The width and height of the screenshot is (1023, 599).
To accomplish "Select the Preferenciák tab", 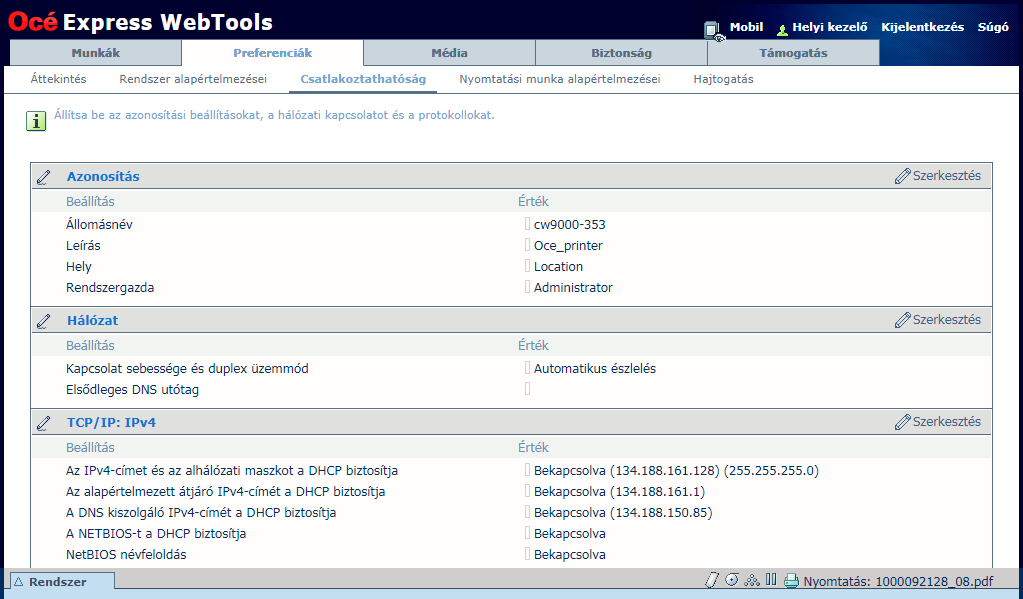I will click(273, 53).
